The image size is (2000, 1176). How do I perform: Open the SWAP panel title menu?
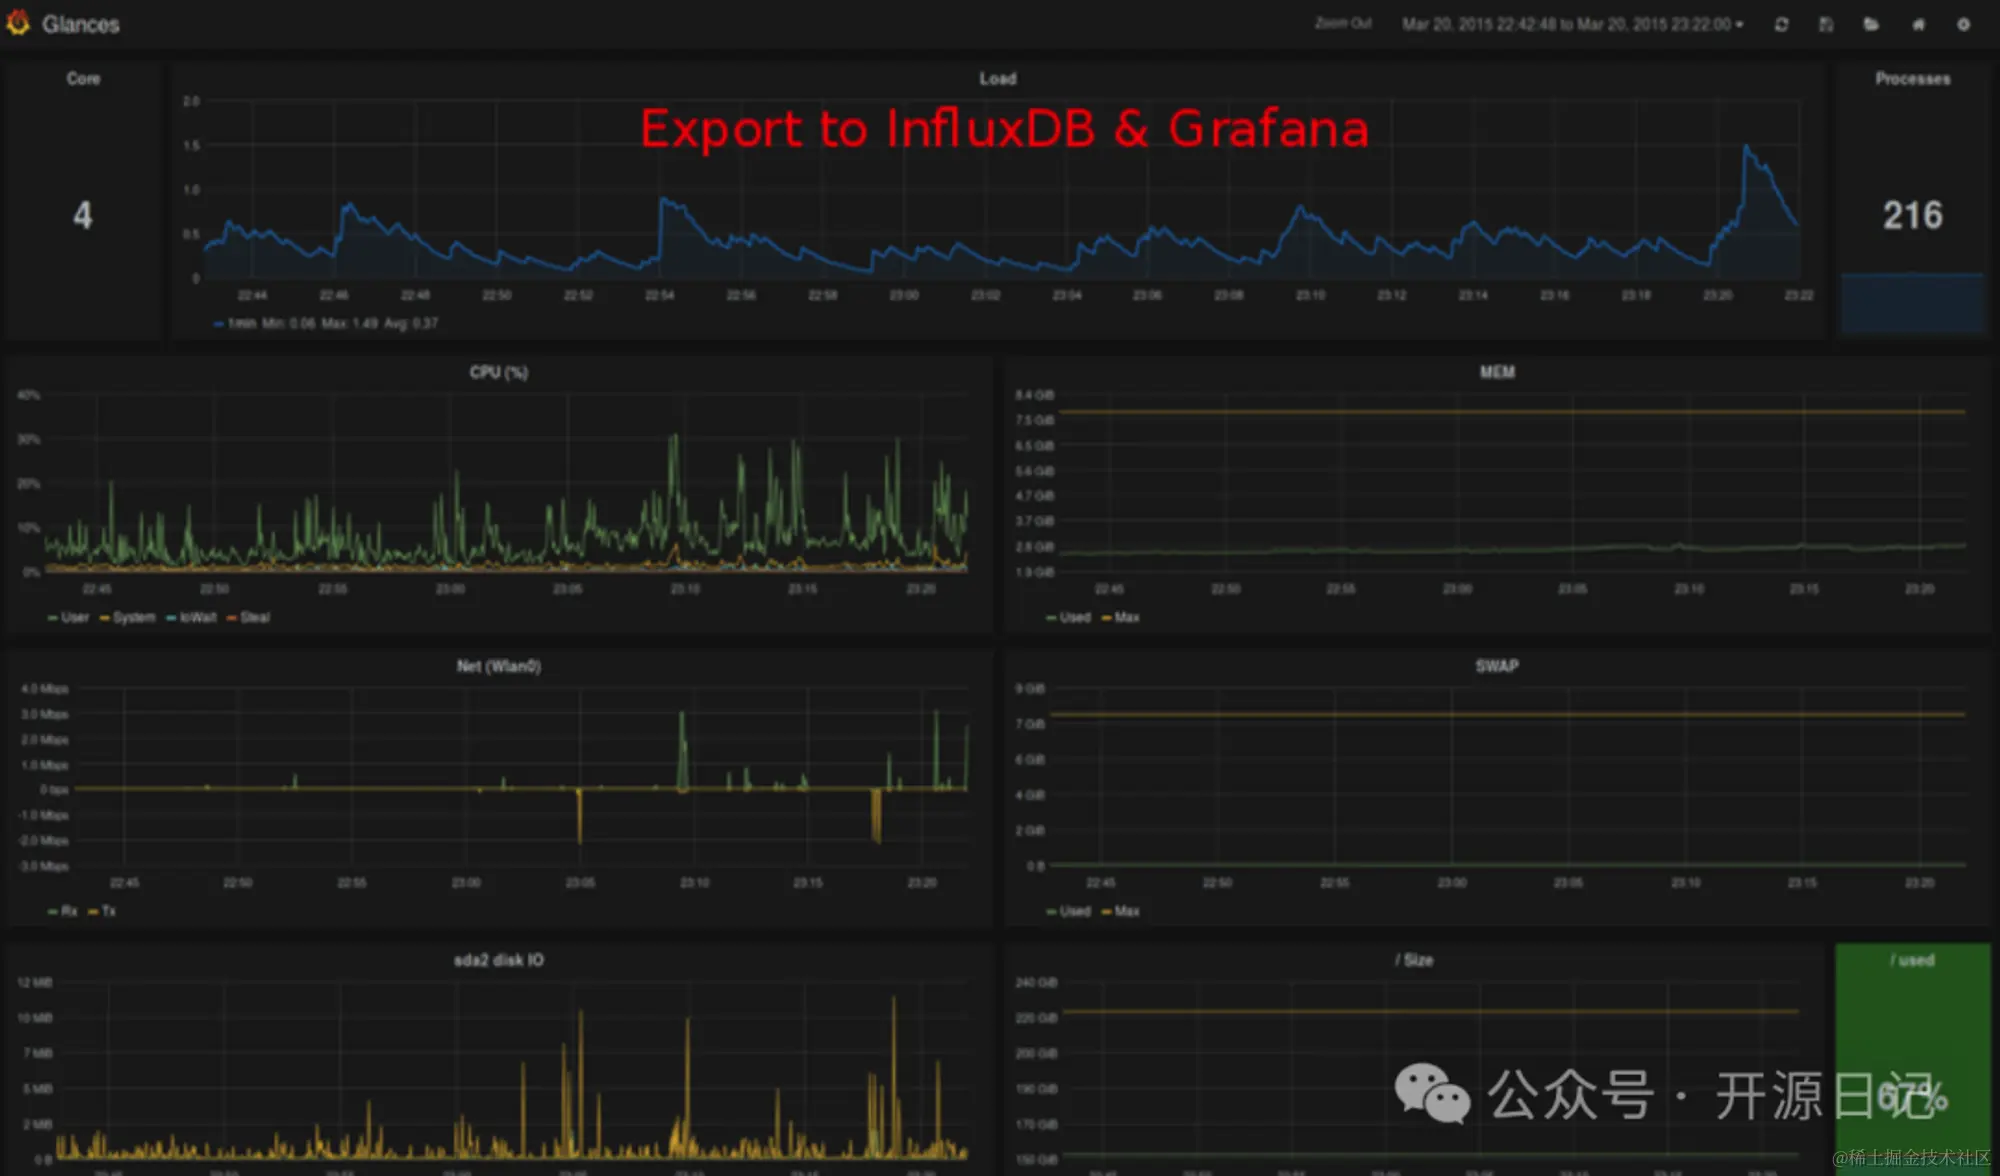(1497, 666)
